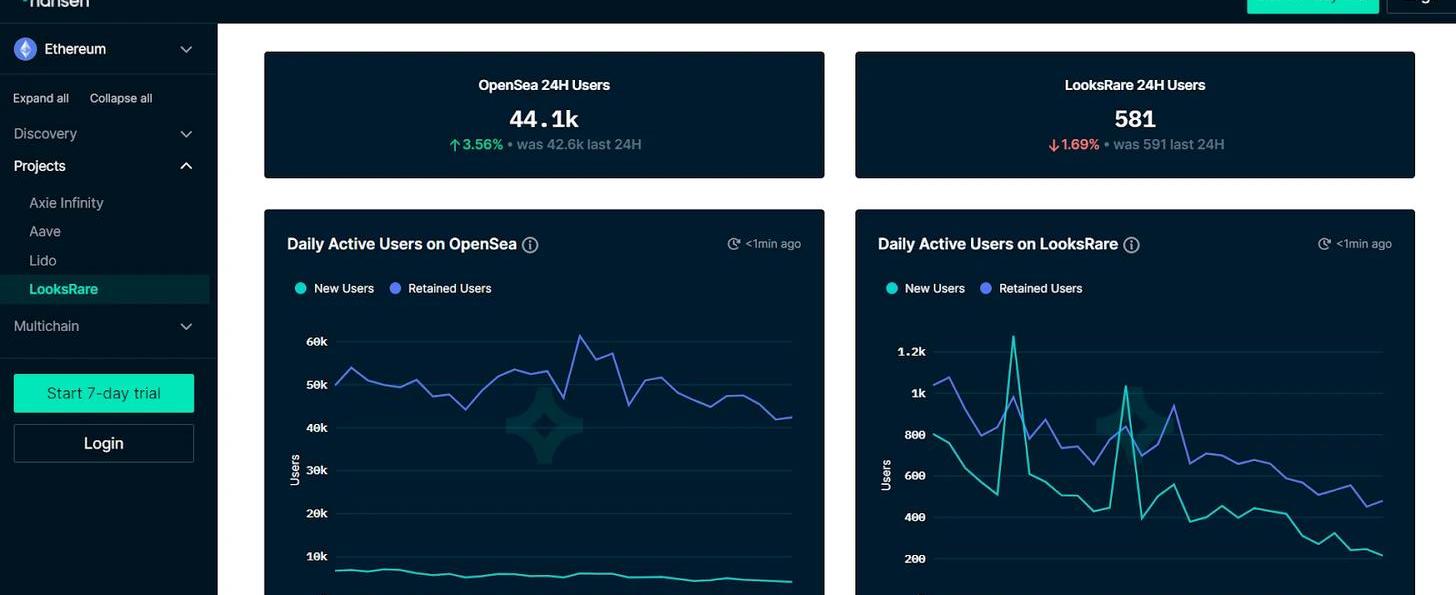Click the Collapse all link

(121, 98)
